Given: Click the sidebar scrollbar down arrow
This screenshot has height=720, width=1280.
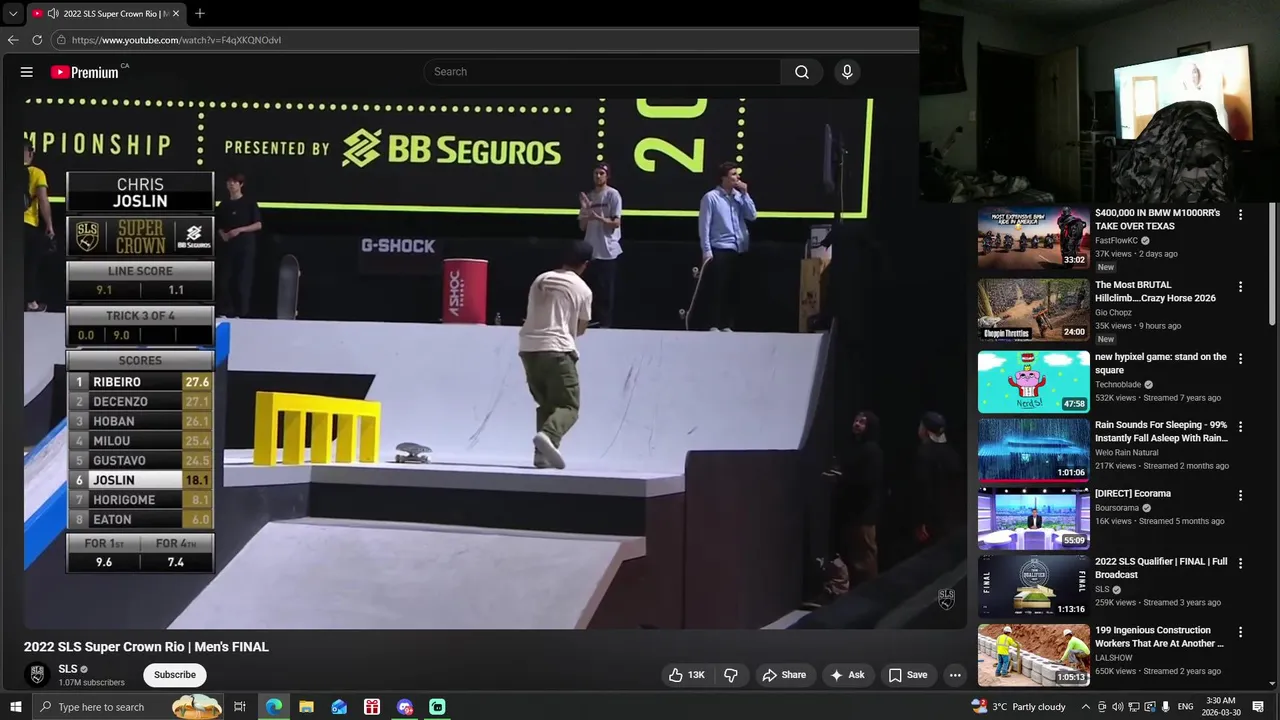Looking at the screenshot, I should coord(1272,683).
